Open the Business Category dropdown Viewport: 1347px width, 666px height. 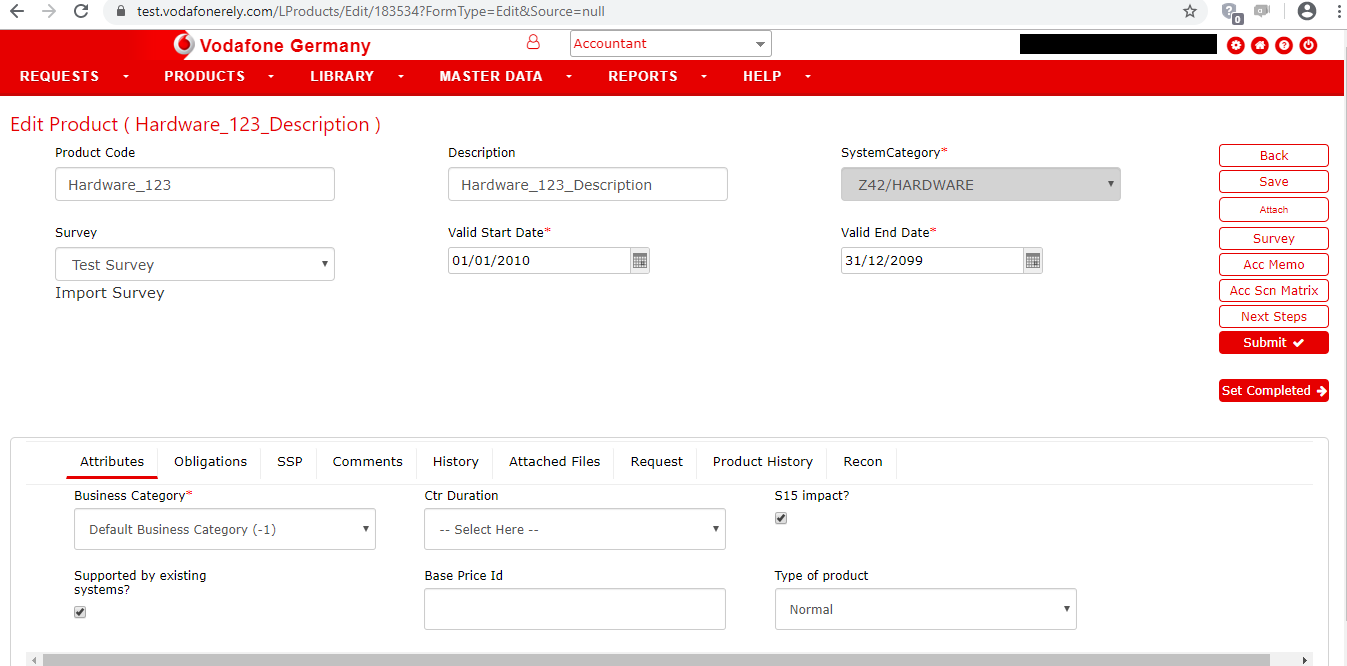pos(225,529)
